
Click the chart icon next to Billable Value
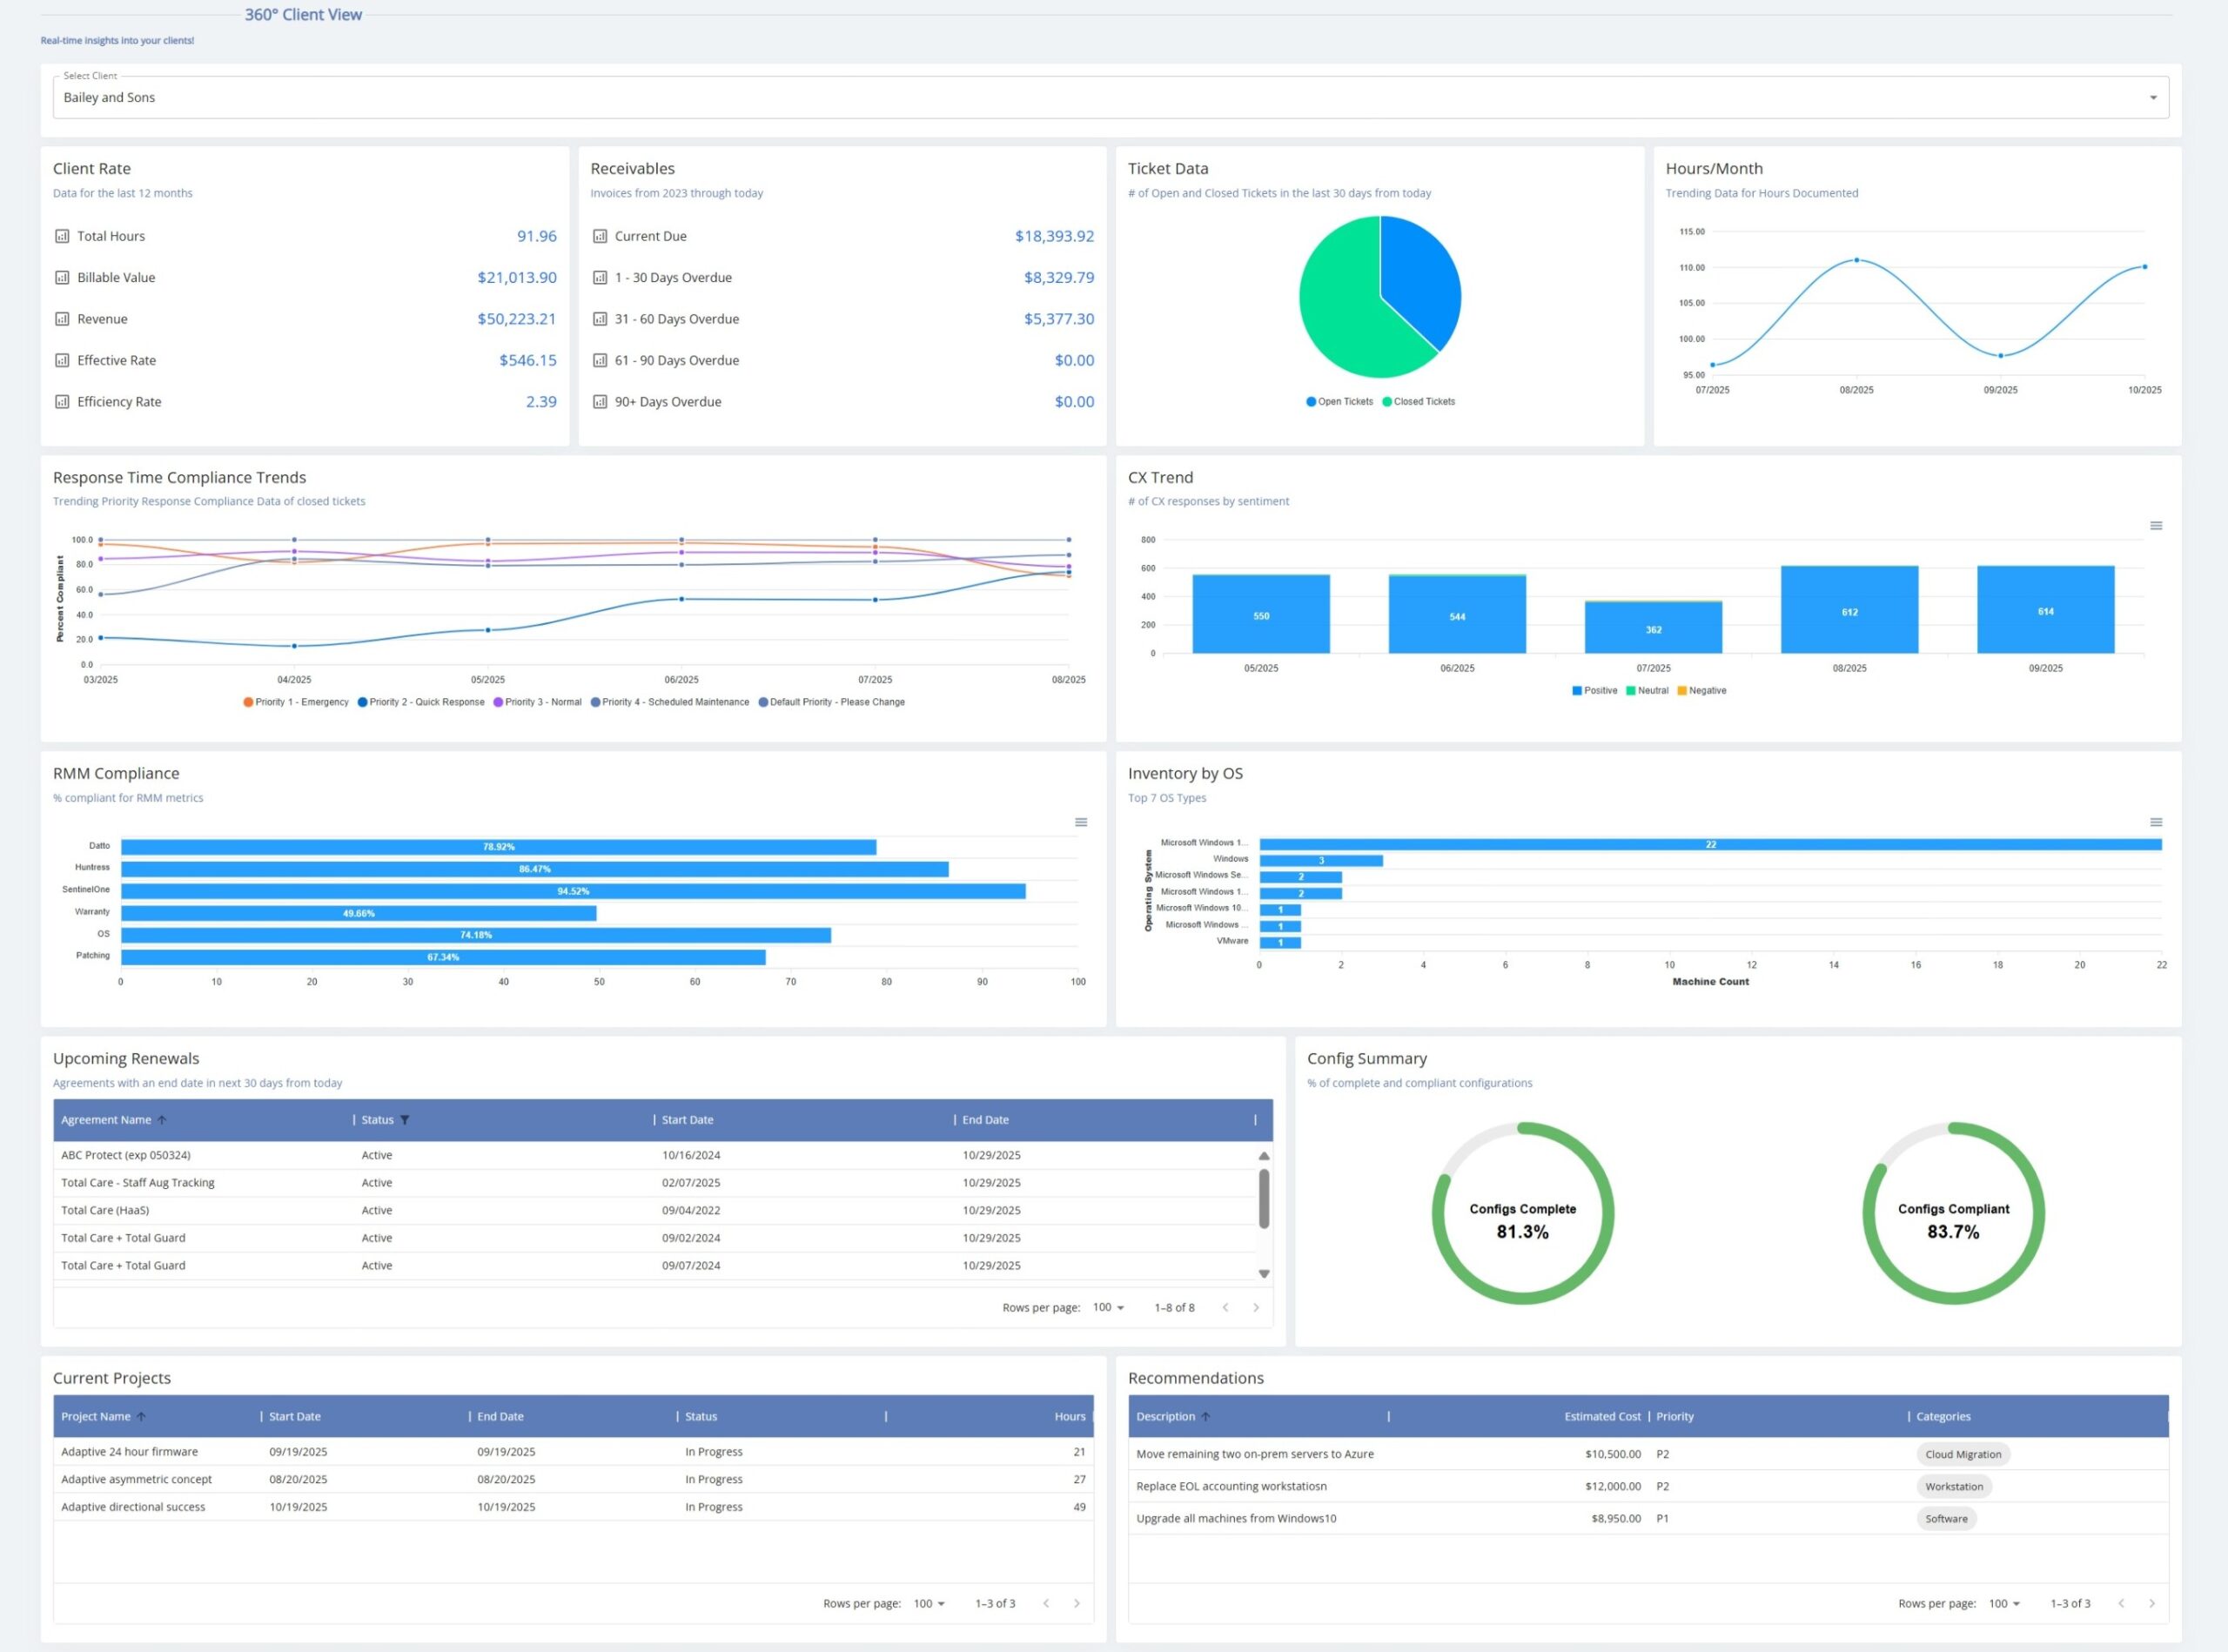point(62,277)
